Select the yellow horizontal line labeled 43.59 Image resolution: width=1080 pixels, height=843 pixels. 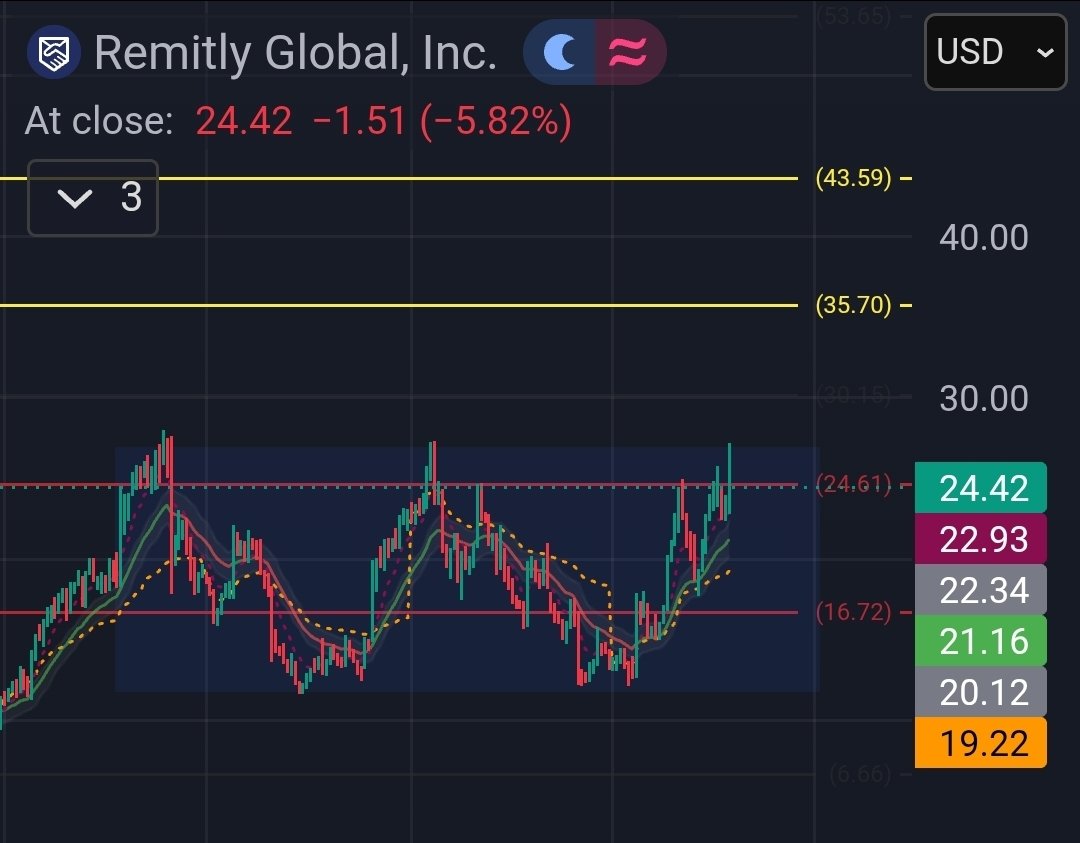pos(399,178)
